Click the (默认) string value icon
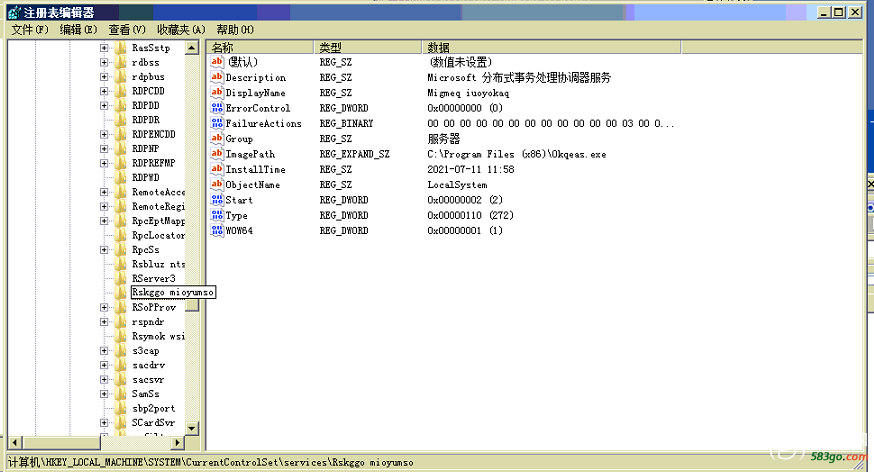The width and height of the screenshot is (874, 472). point(217,62)
